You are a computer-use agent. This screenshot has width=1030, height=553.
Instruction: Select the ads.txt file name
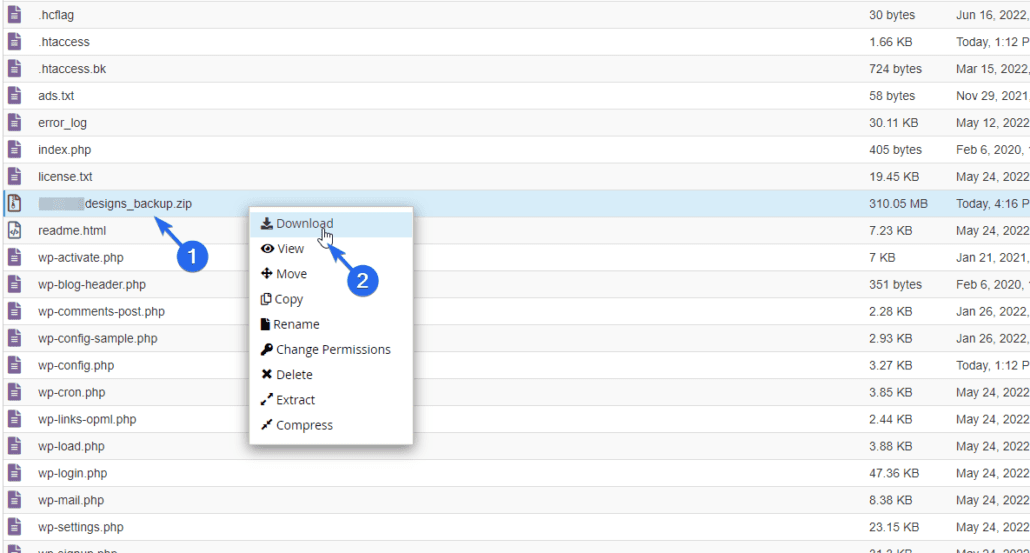pyautogui.click(x=56, y=96)
